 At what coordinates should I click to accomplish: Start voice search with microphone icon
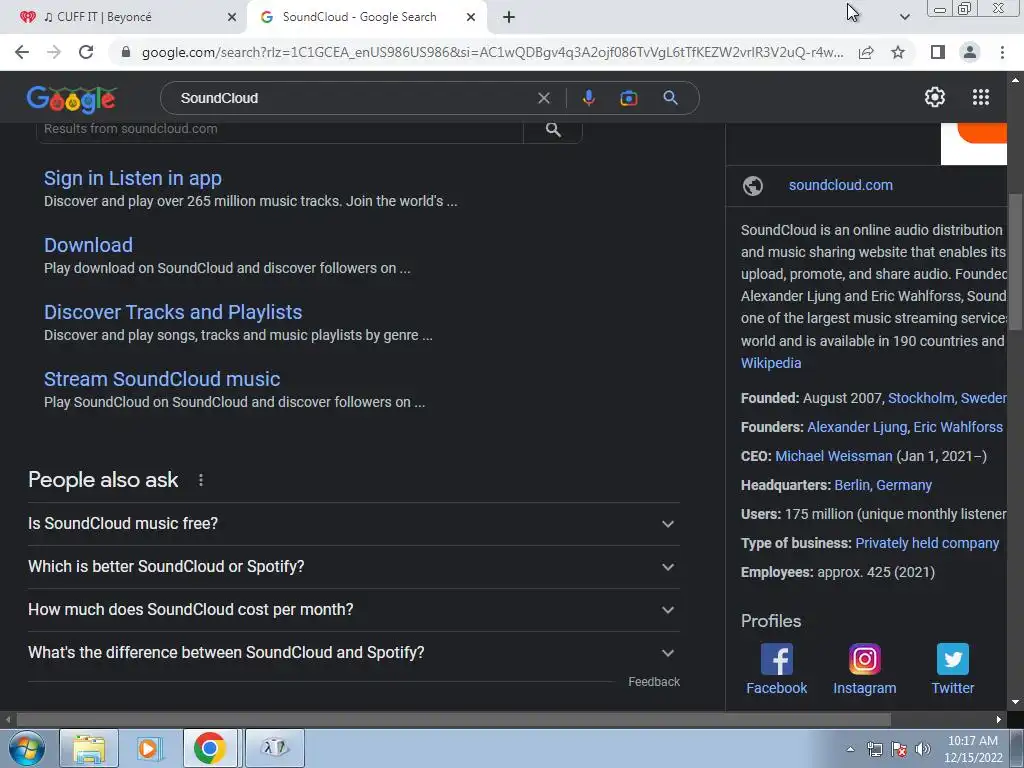coord(588,98)
